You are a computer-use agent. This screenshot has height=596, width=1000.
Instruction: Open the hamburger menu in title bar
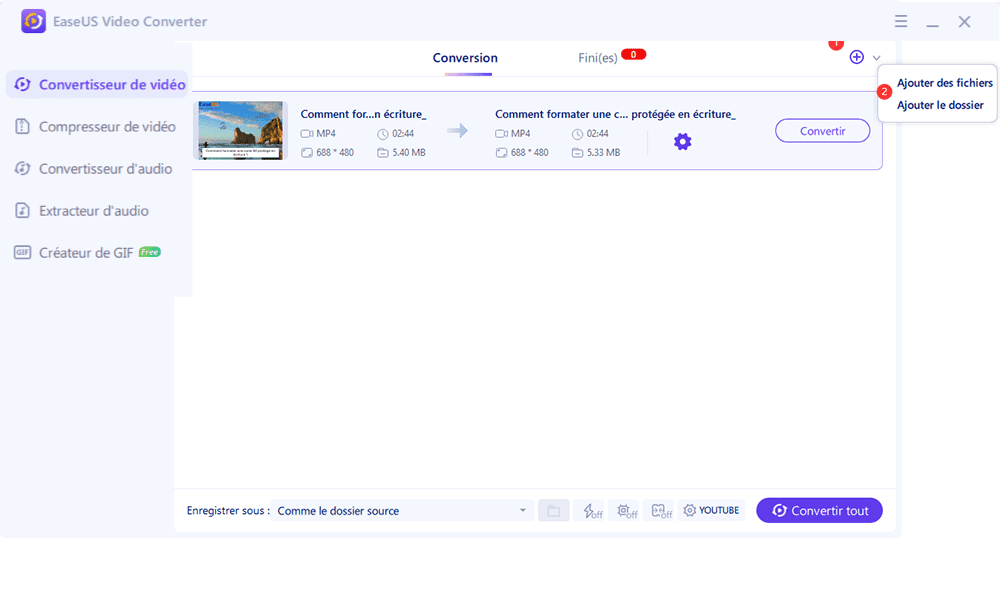tap(901, 21)
